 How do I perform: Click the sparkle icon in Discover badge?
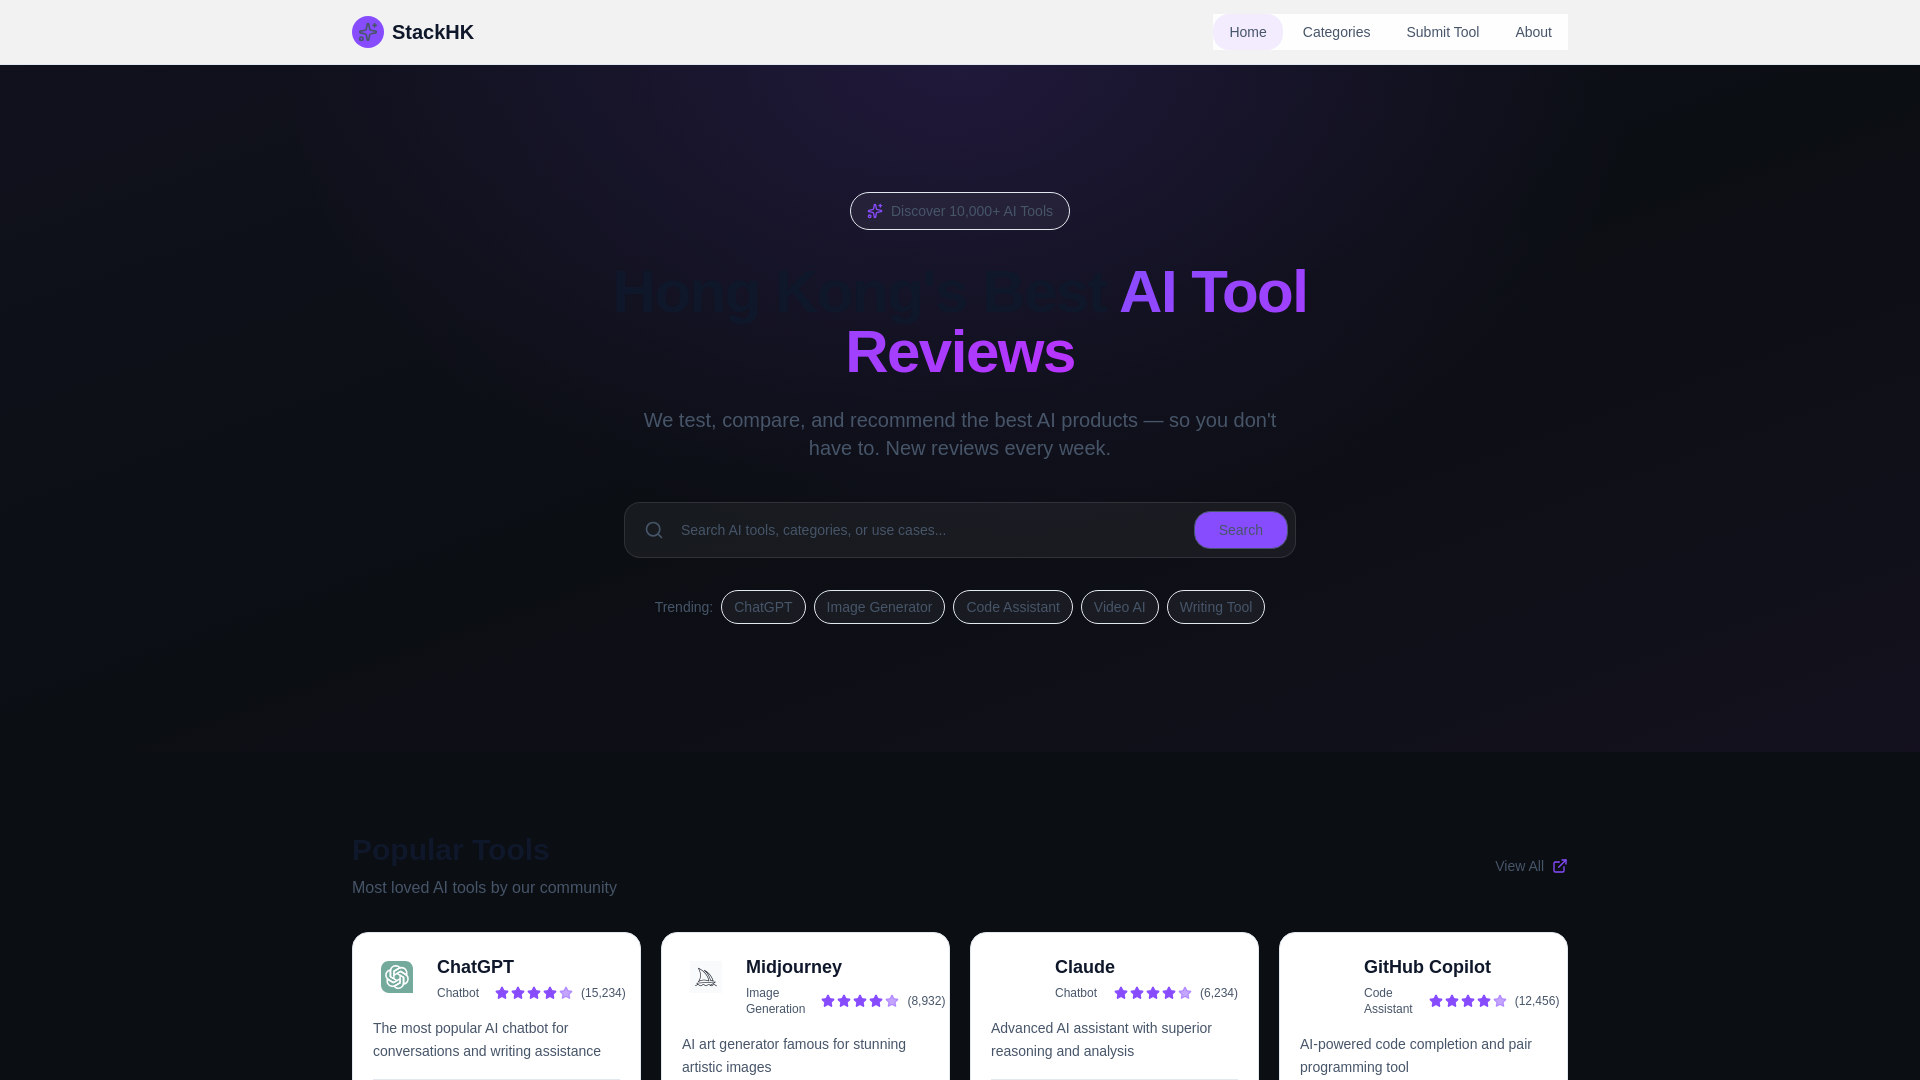875,211
